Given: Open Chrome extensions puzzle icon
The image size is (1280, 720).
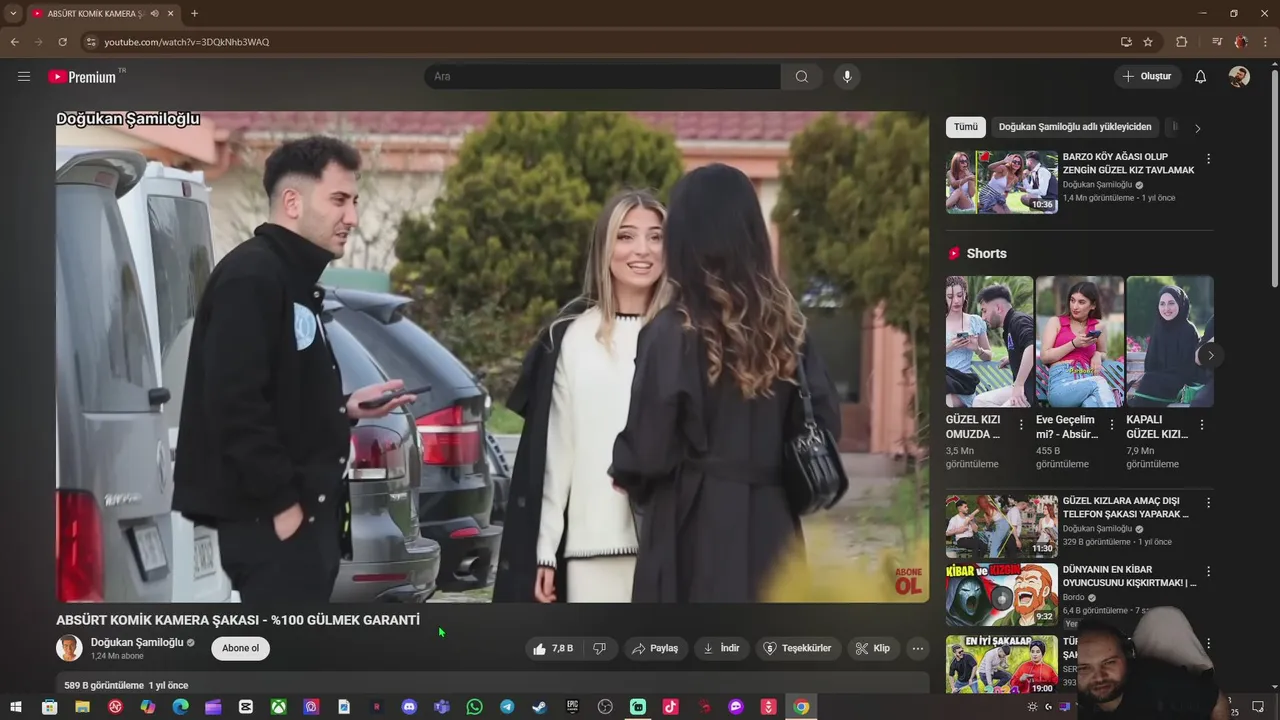Looking at the screenshot, I should [1182, 42].
